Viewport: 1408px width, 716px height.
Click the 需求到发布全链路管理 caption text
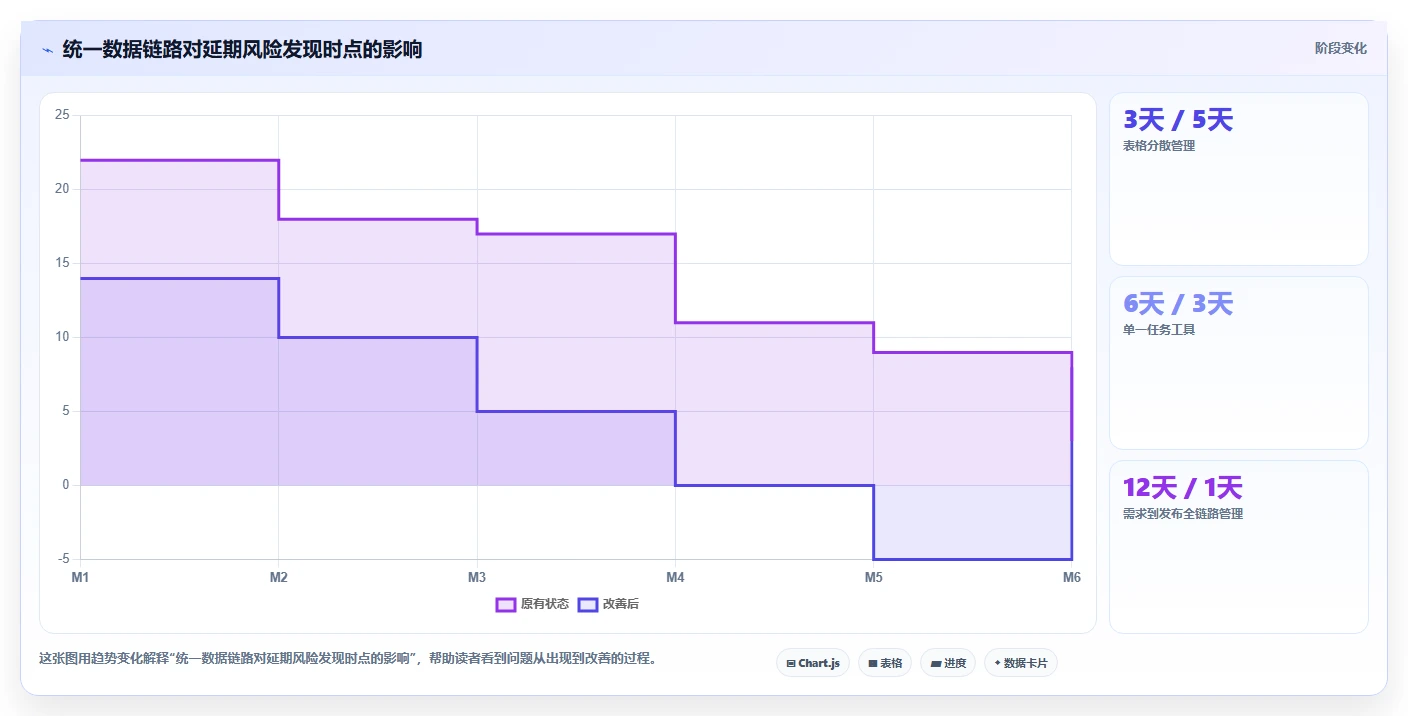pyautogui.click(x=1183, y=514)
